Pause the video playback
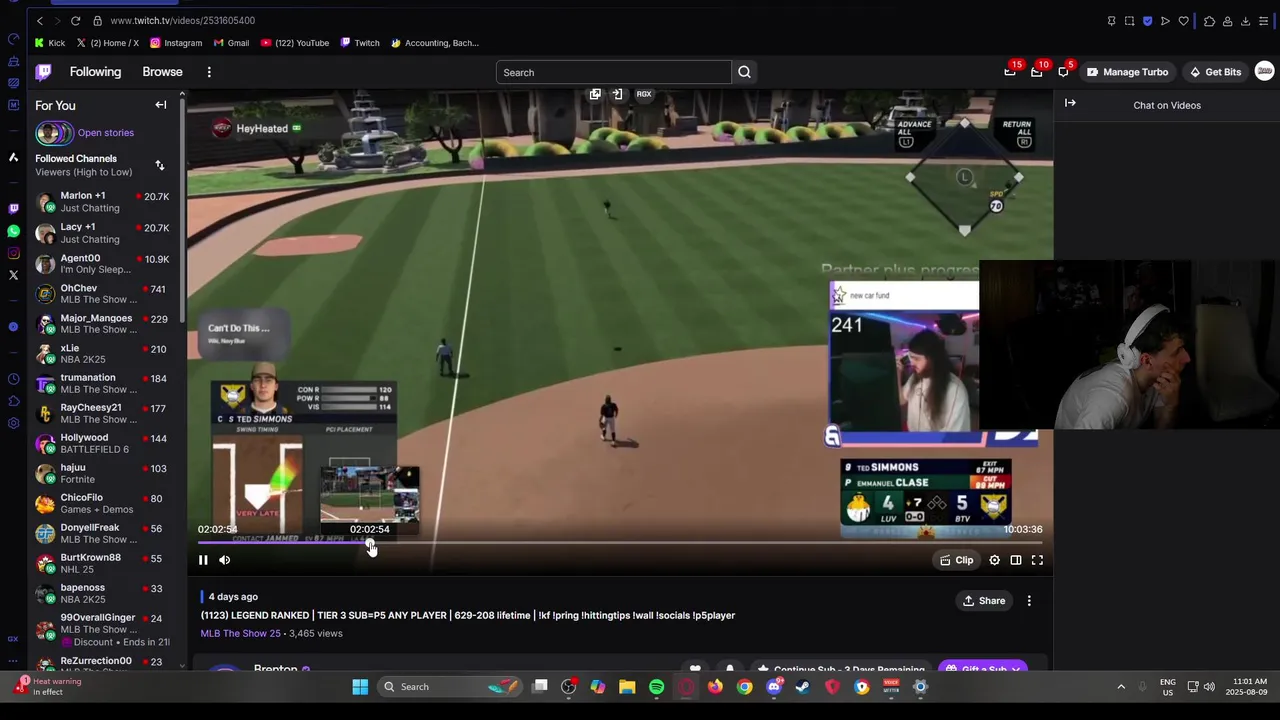This screenshot has height=720, width=1280. 203,560
